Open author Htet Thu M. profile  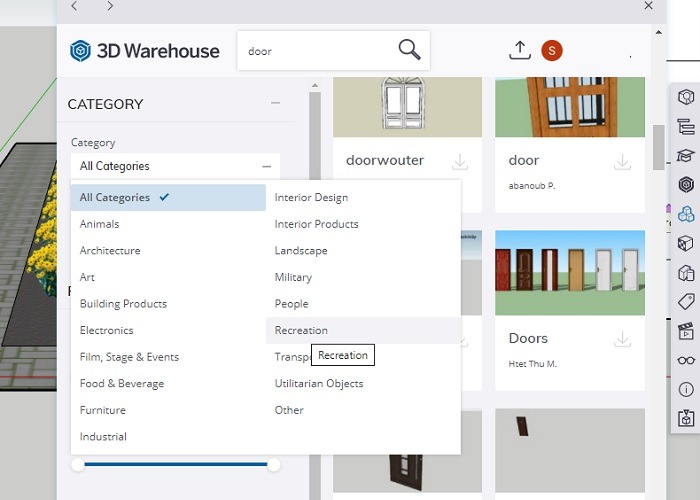(x=533, y=364)
